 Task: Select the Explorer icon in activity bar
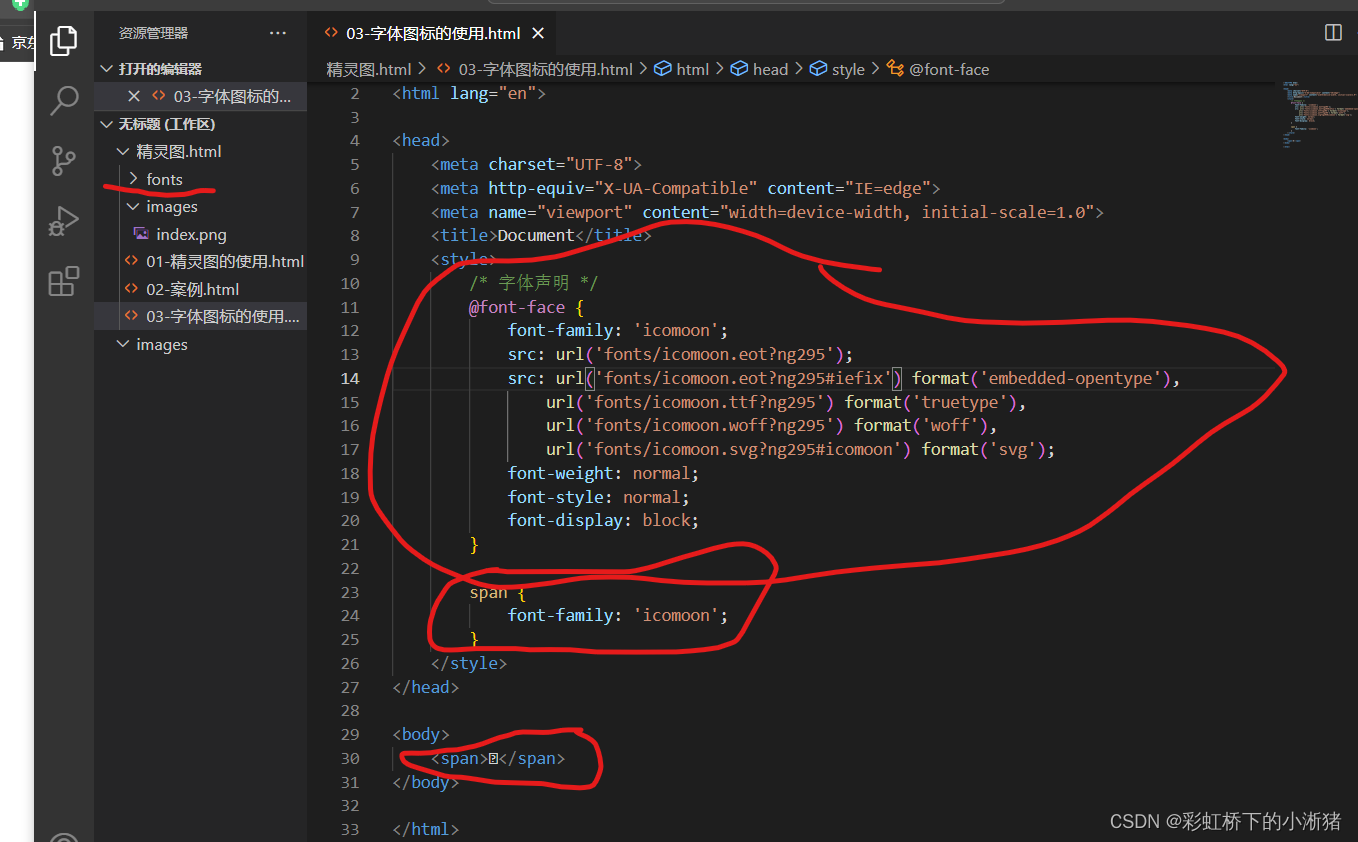tap(63, 40)
